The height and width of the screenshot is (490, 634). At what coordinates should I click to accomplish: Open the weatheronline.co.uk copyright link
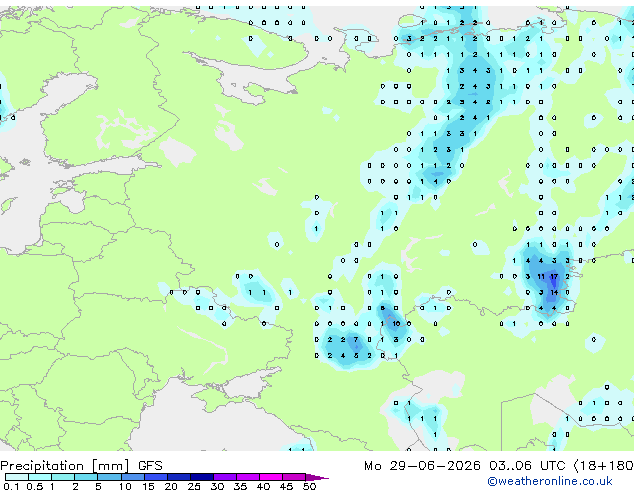pos(549,481)
